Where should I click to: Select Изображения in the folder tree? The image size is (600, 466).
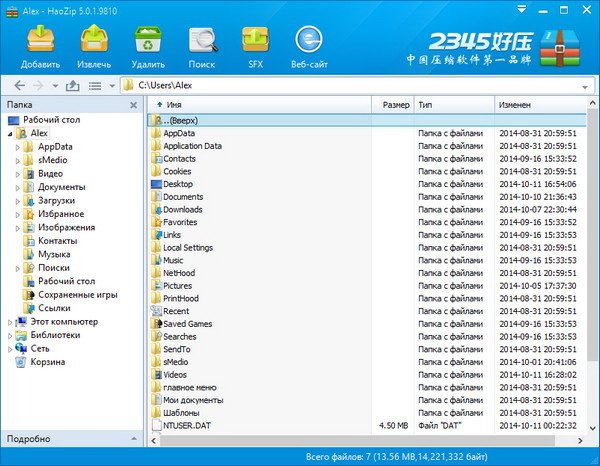67,227
